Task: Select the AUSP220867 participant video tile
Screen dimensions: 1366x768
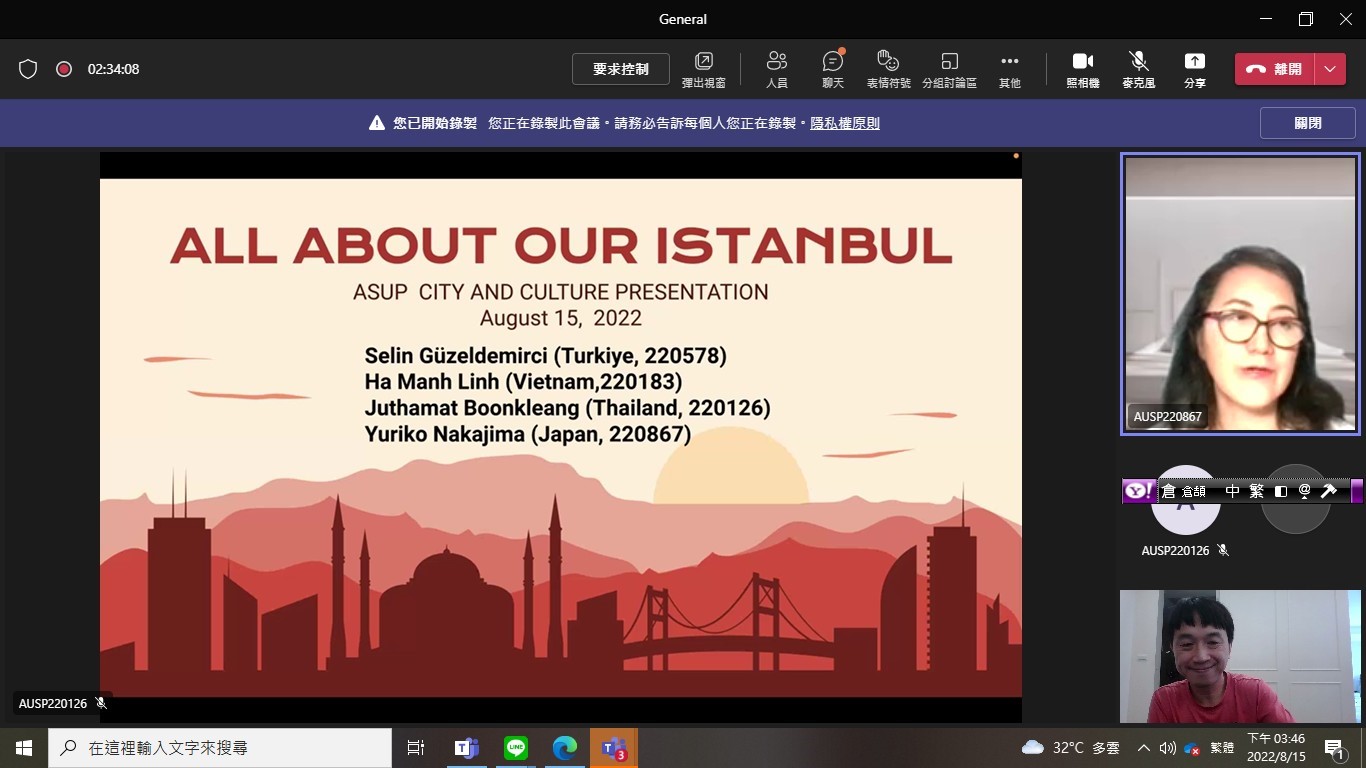Action: (1240, 294)
